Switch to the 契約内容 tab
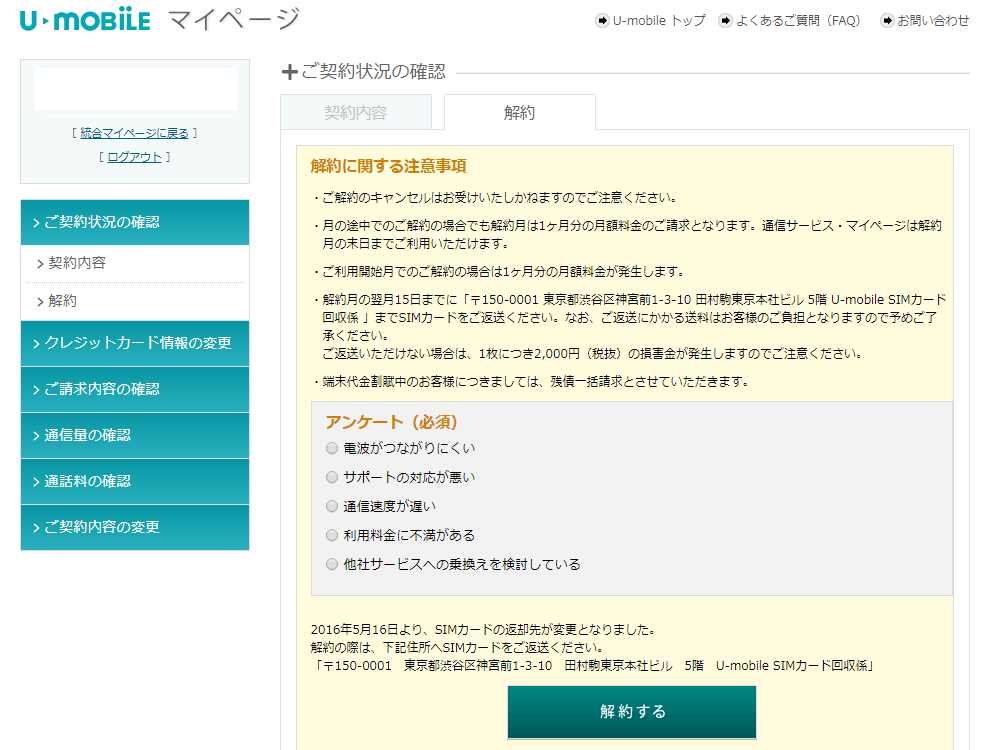 [x=357, y=112]
